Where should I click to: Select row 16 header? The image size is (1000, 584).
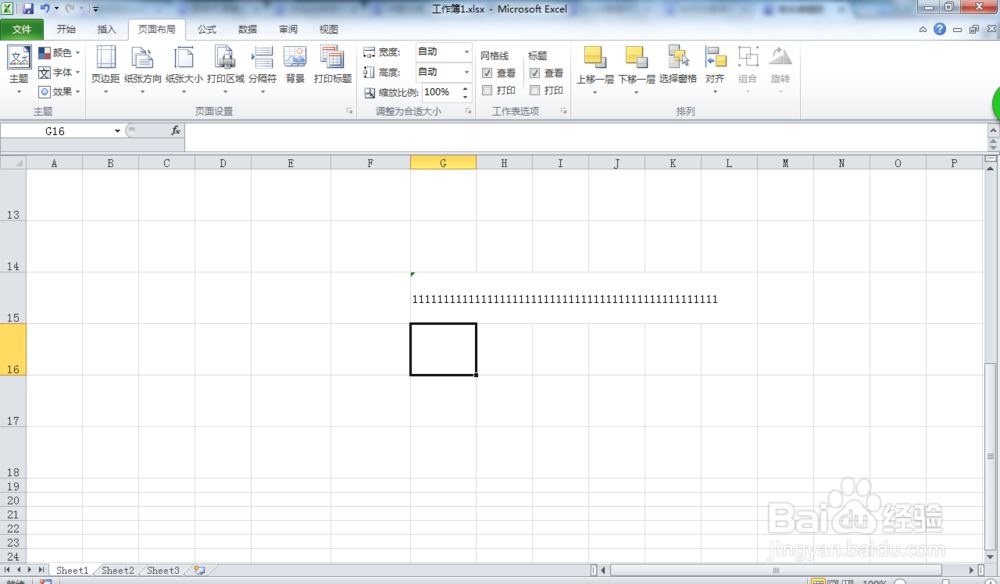coord(13,349)
